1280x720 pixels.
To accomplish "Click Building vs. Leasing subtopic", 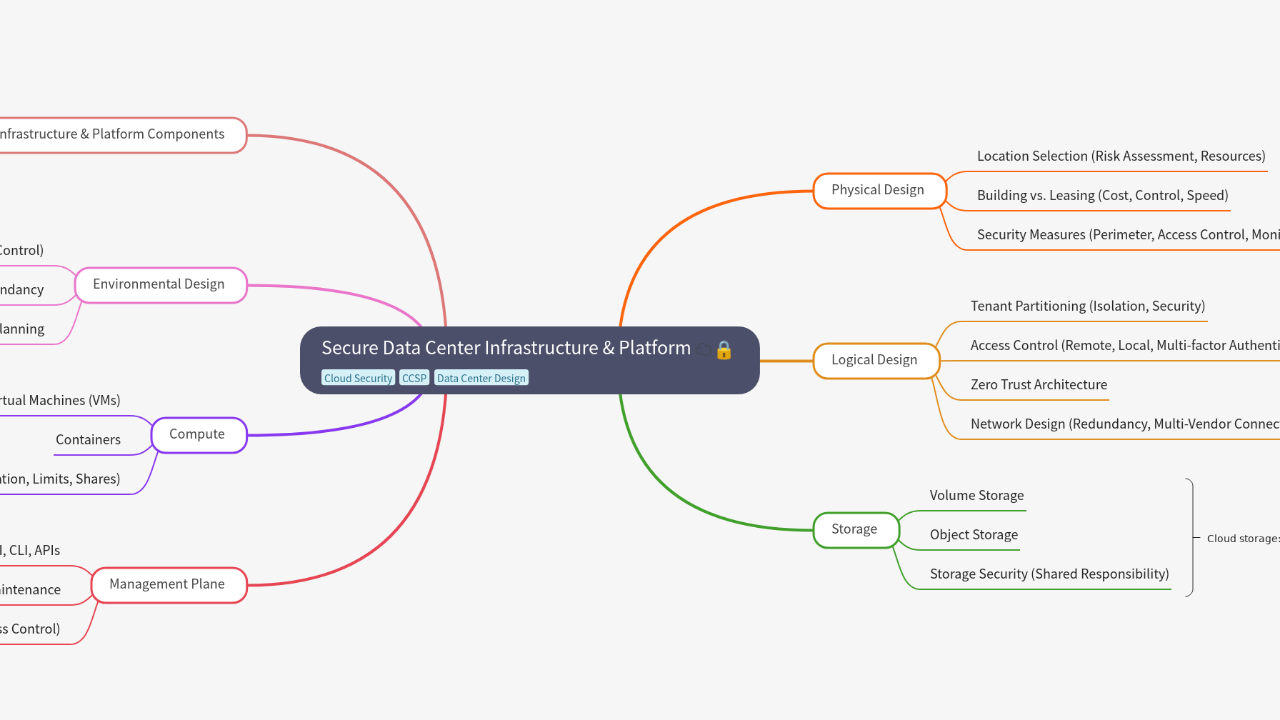I will tap(1103, 195).
